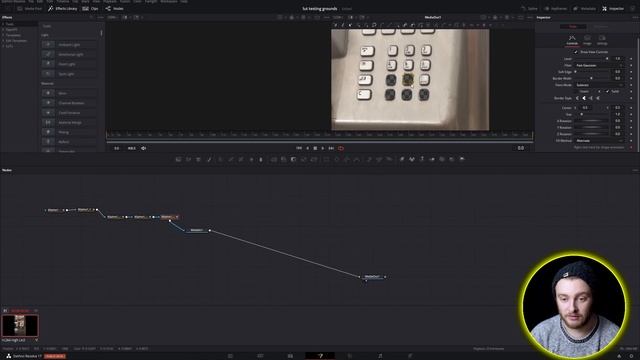Select the clip thumbnail in the bottom-left strip
The width and height of the screenshot is (640, 360).
20,325
